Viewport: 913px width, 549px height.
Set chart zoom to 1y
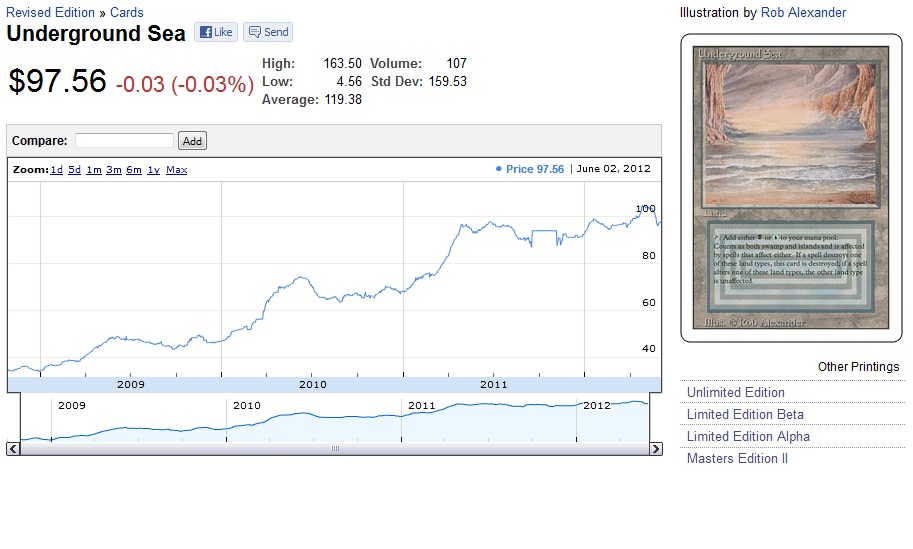(154, 170)
